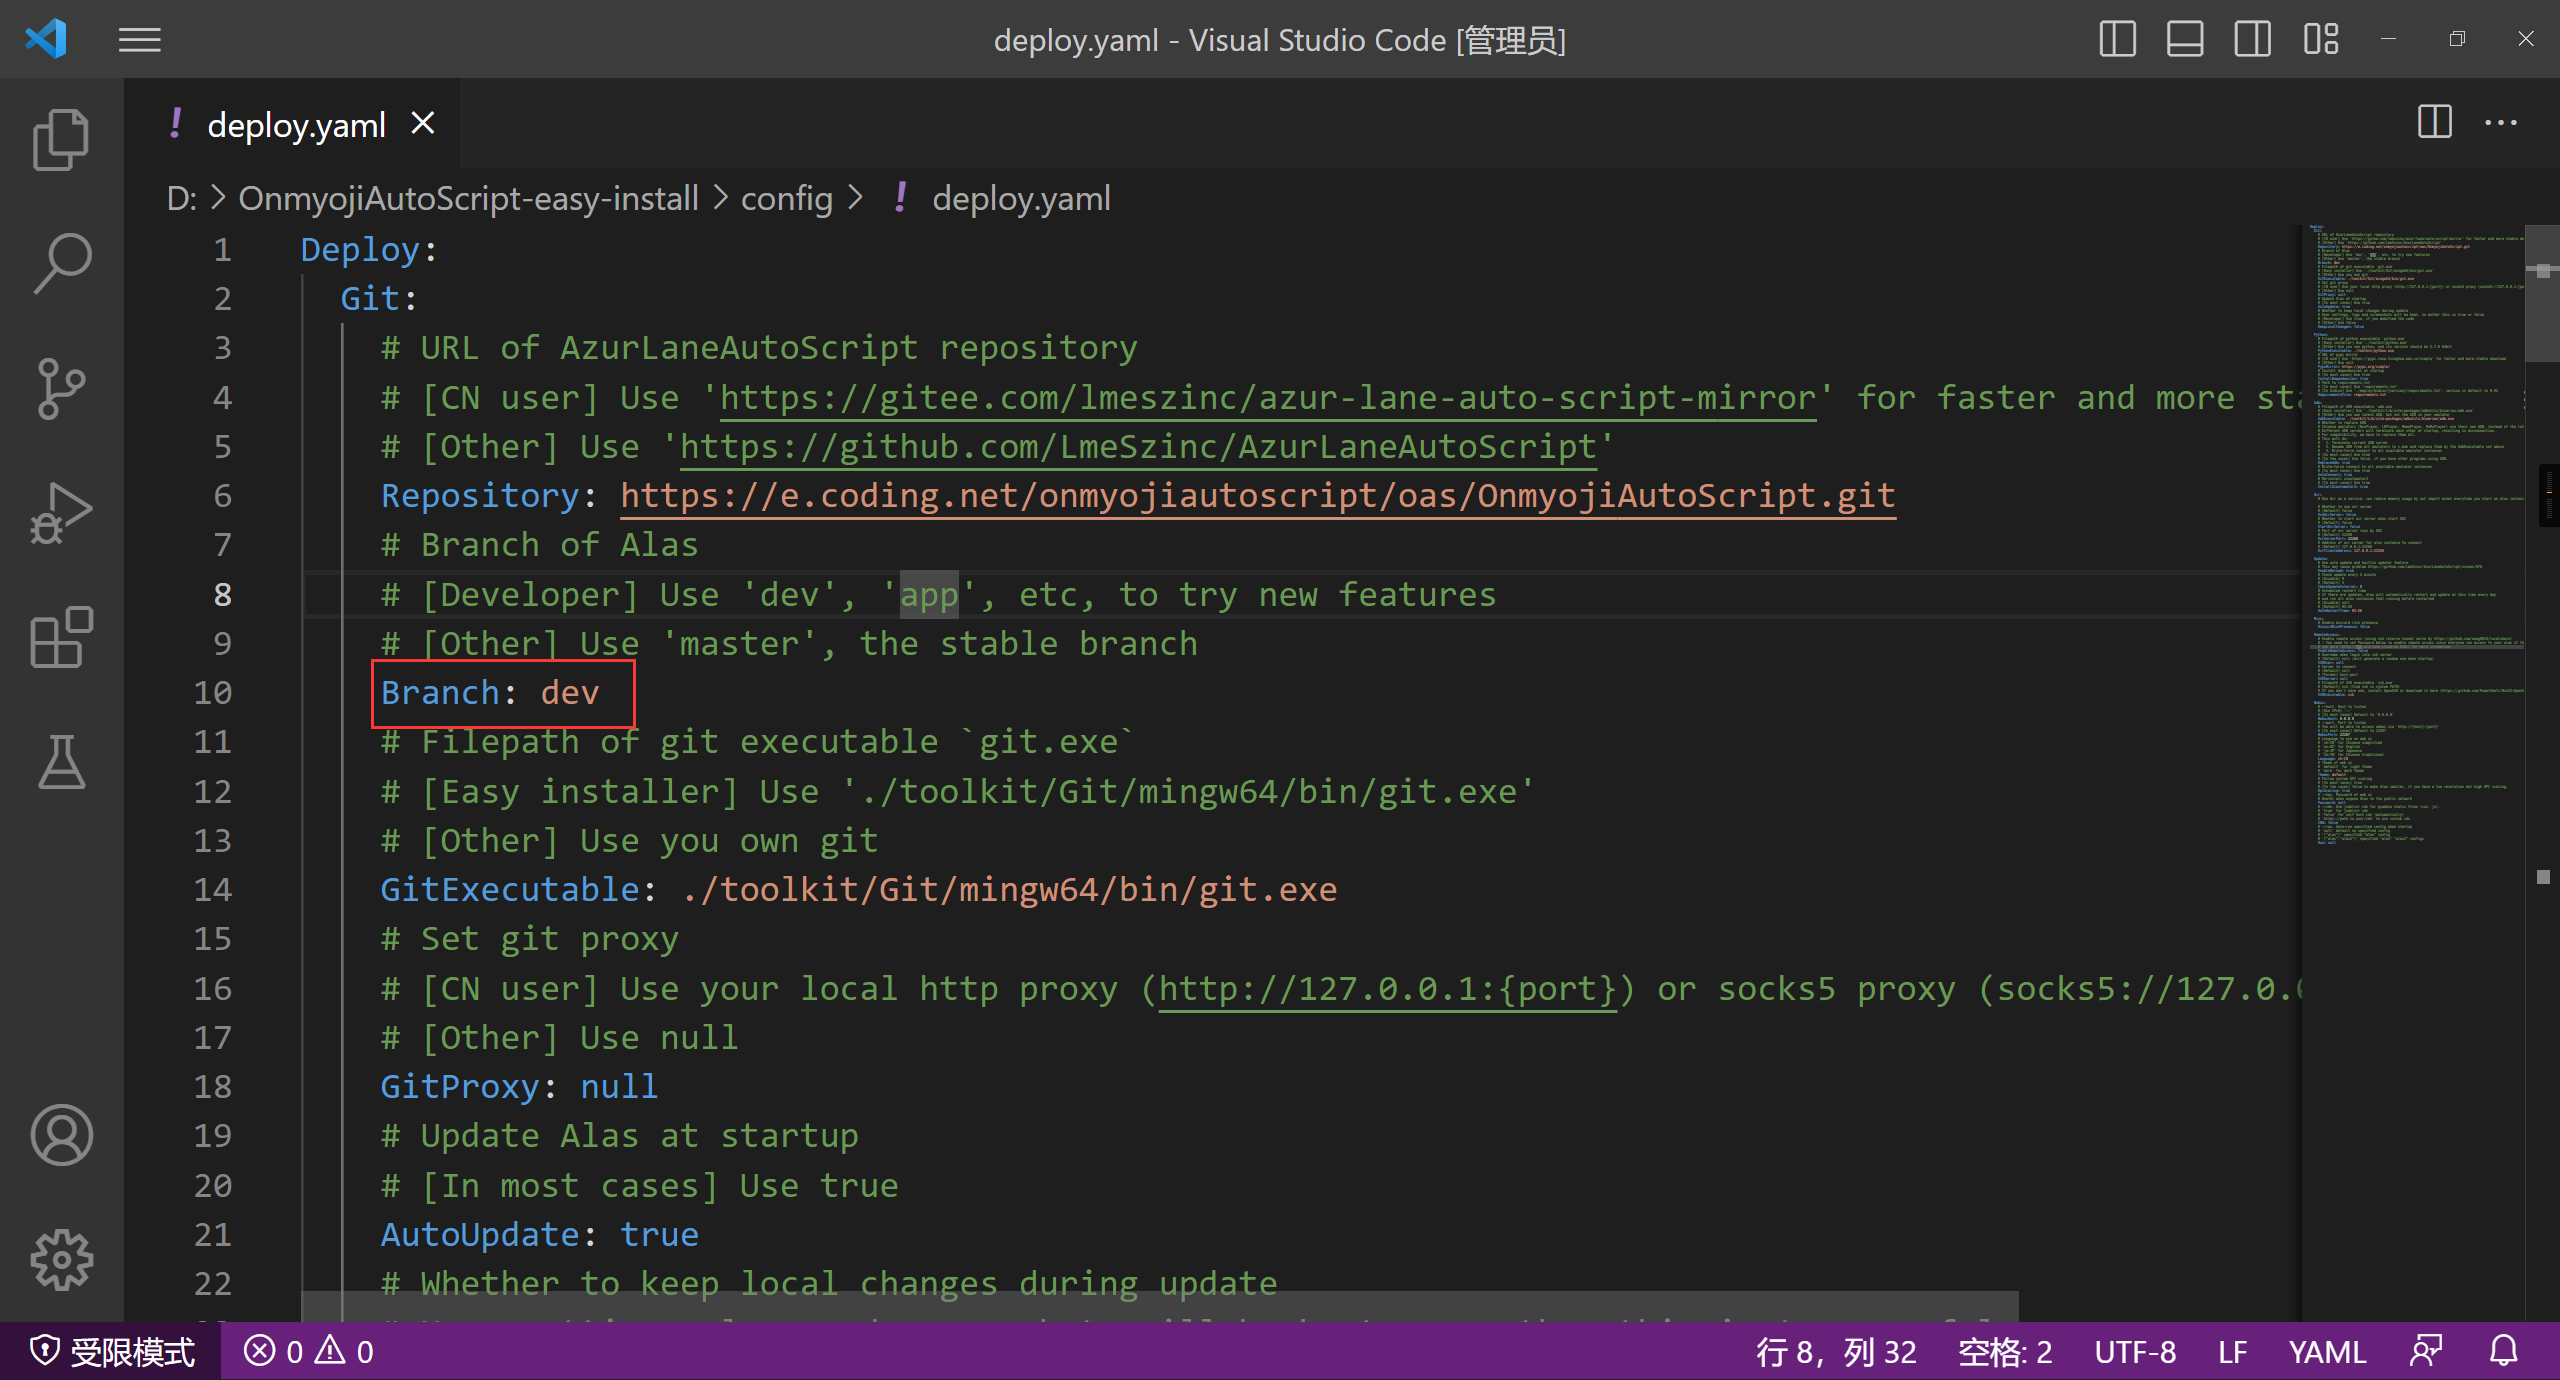Open the Explorer view

pos(61,138)
